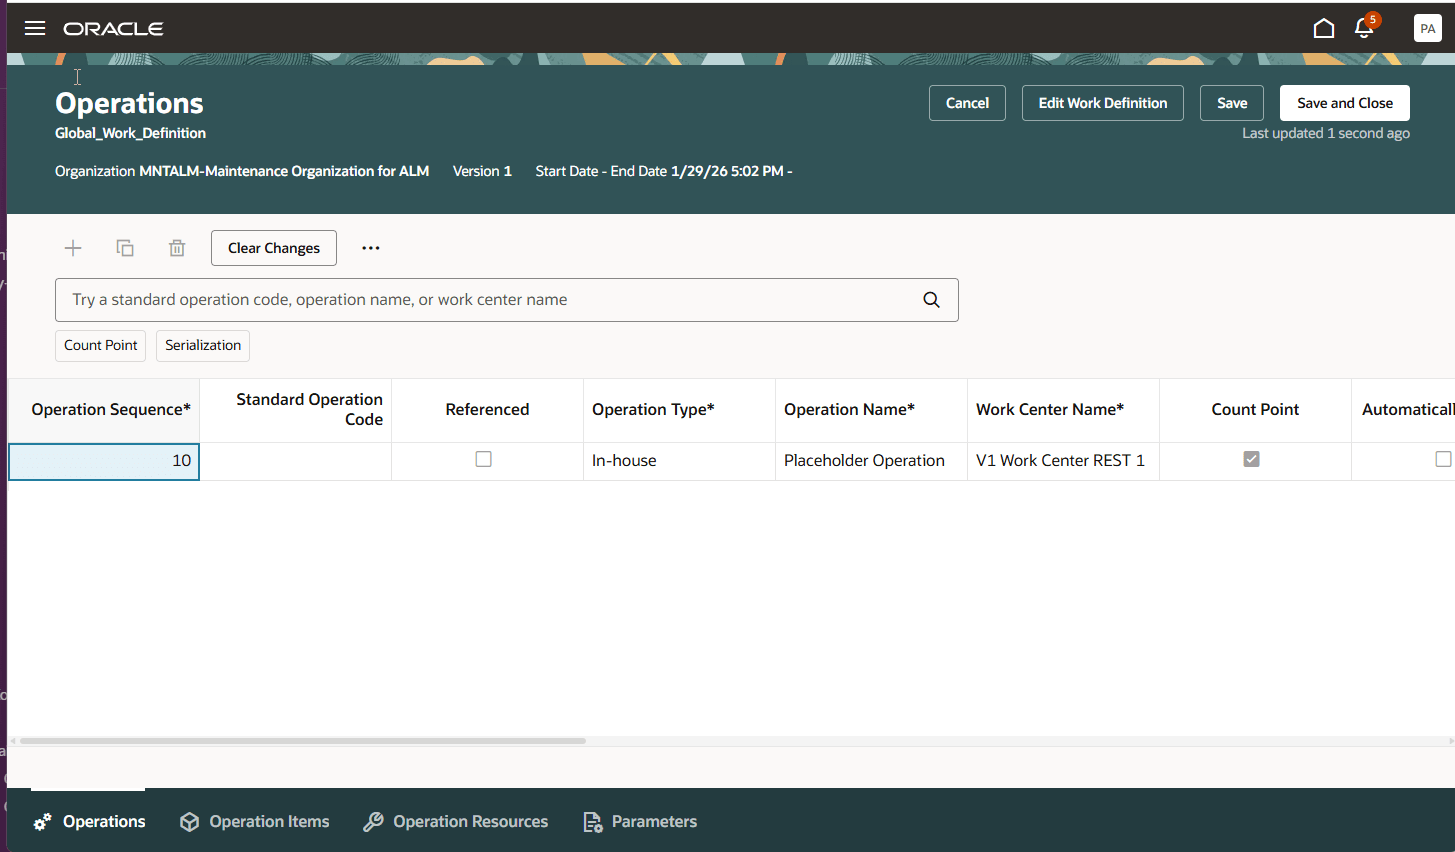Click the search magnifier icon
1455x852 pixels.
point(930,299)
